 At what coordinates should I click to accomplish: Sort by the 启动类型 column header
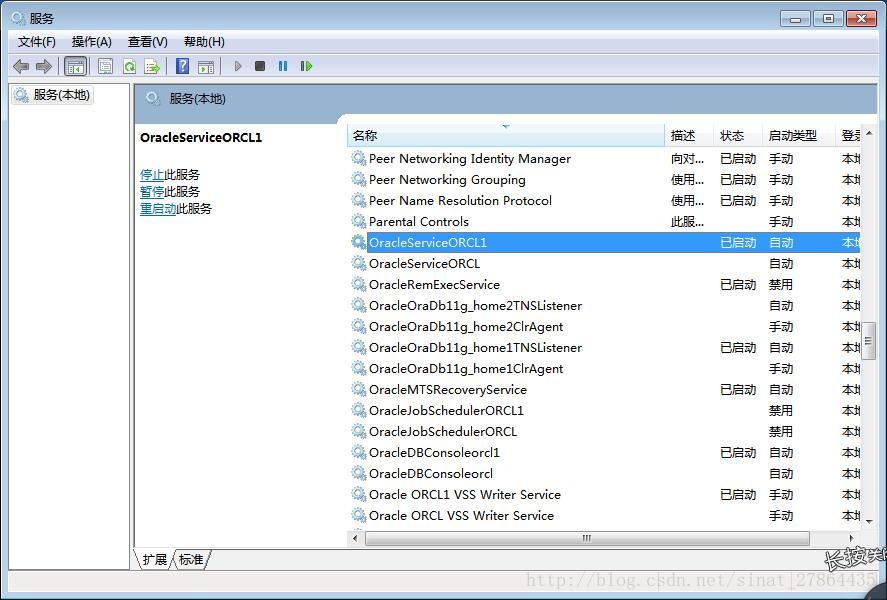tap(798, 136)
